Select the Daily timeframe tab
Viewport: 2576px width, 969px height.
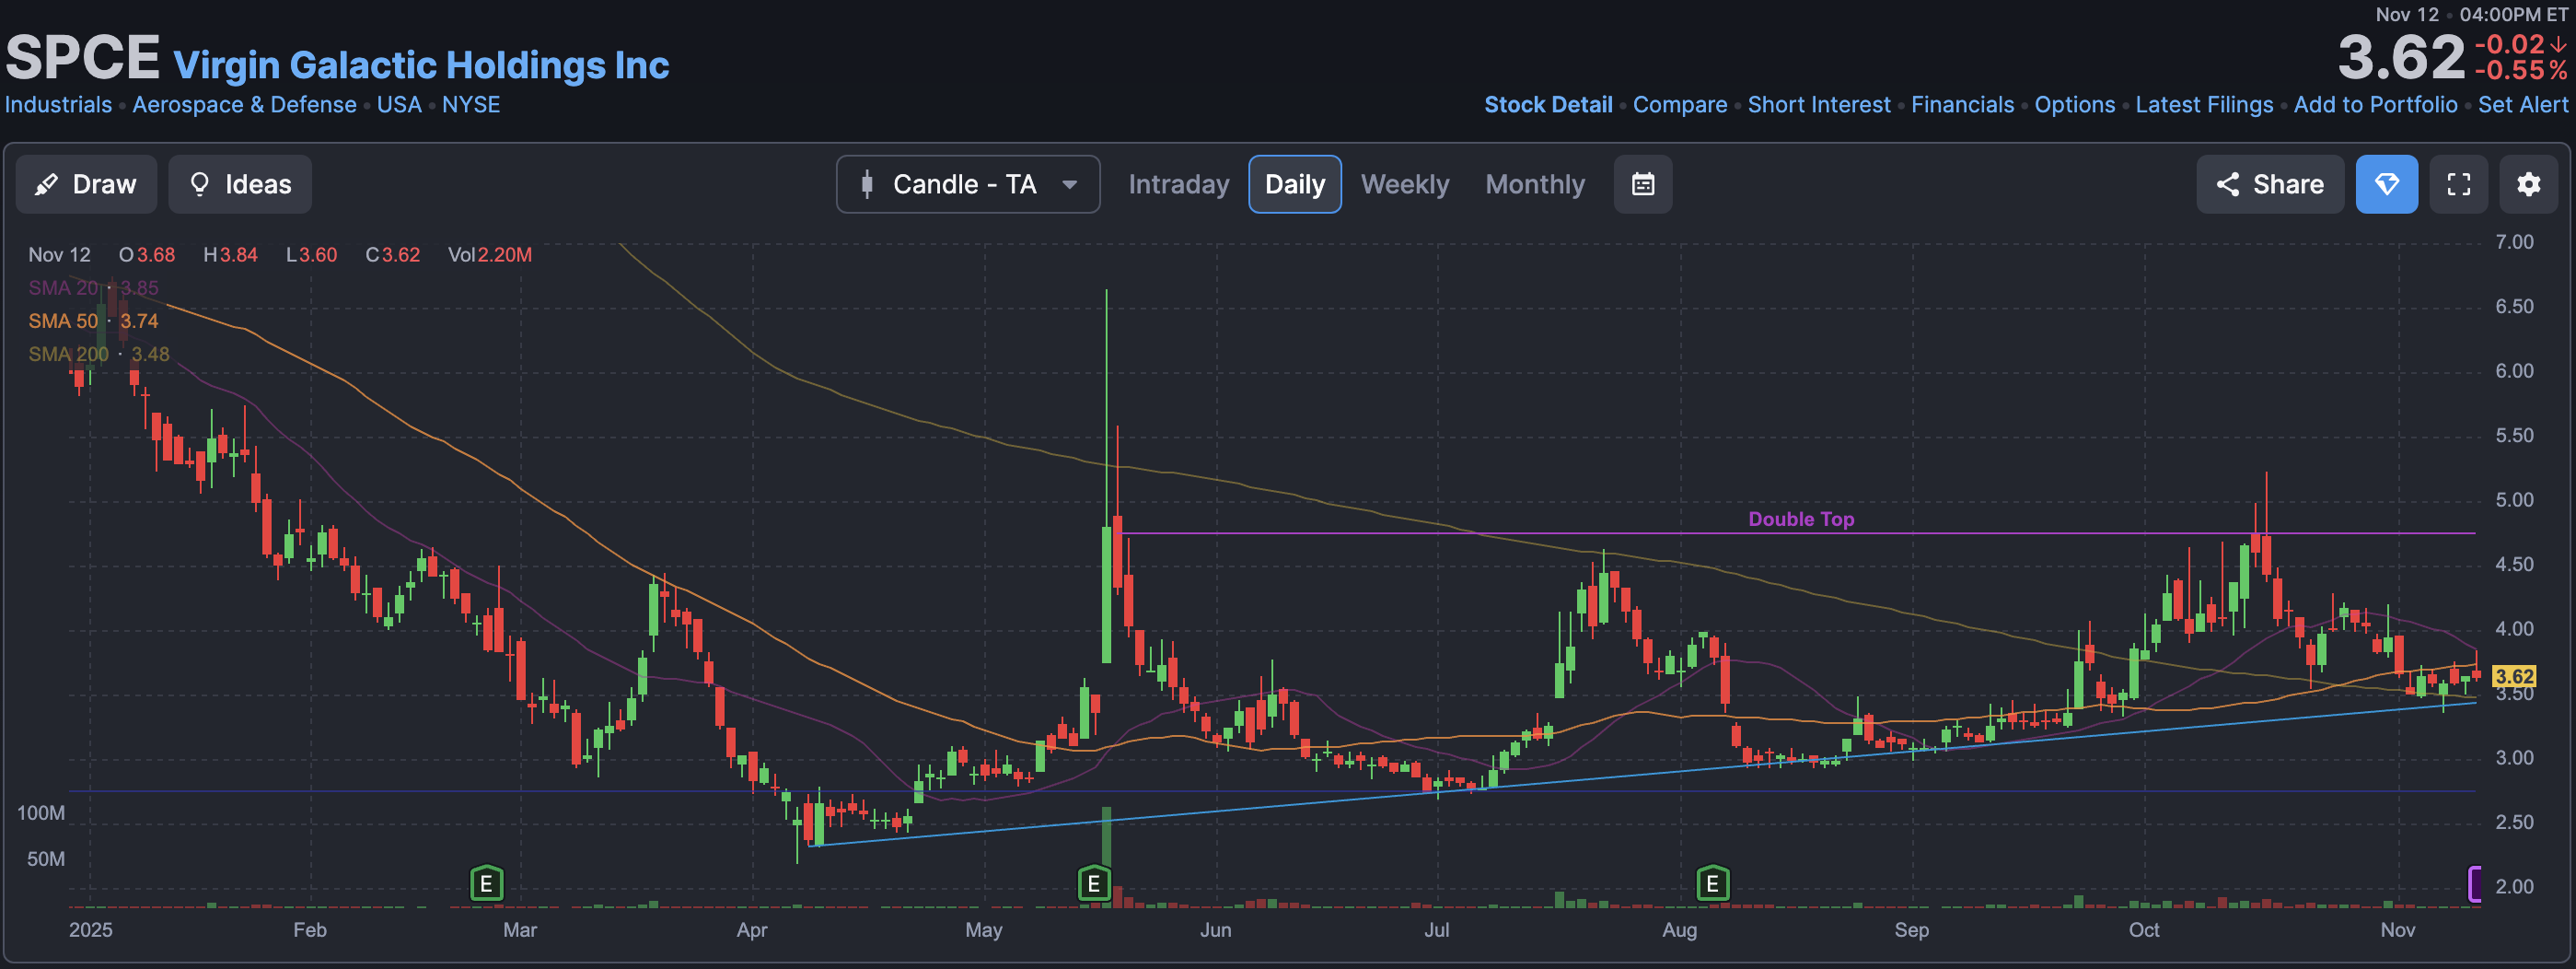(x=1295, y=184)
